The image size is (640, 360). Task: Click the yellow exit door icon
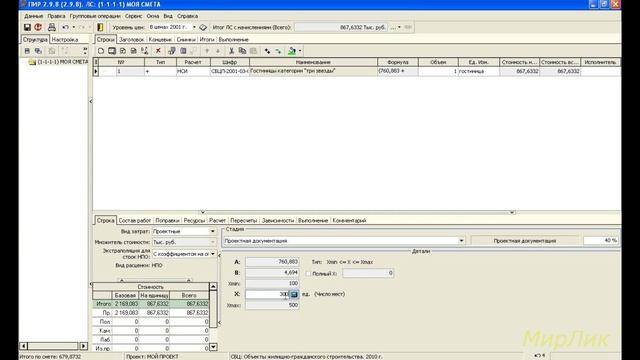(100, 27)
